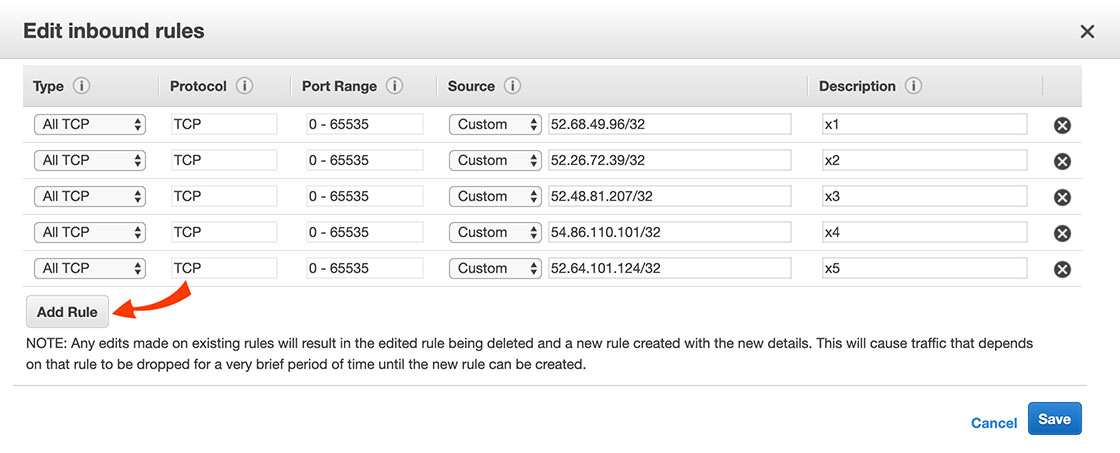Open Type dropdown for rule x3
The image size is (1120, 453).
tap(90, 196)
